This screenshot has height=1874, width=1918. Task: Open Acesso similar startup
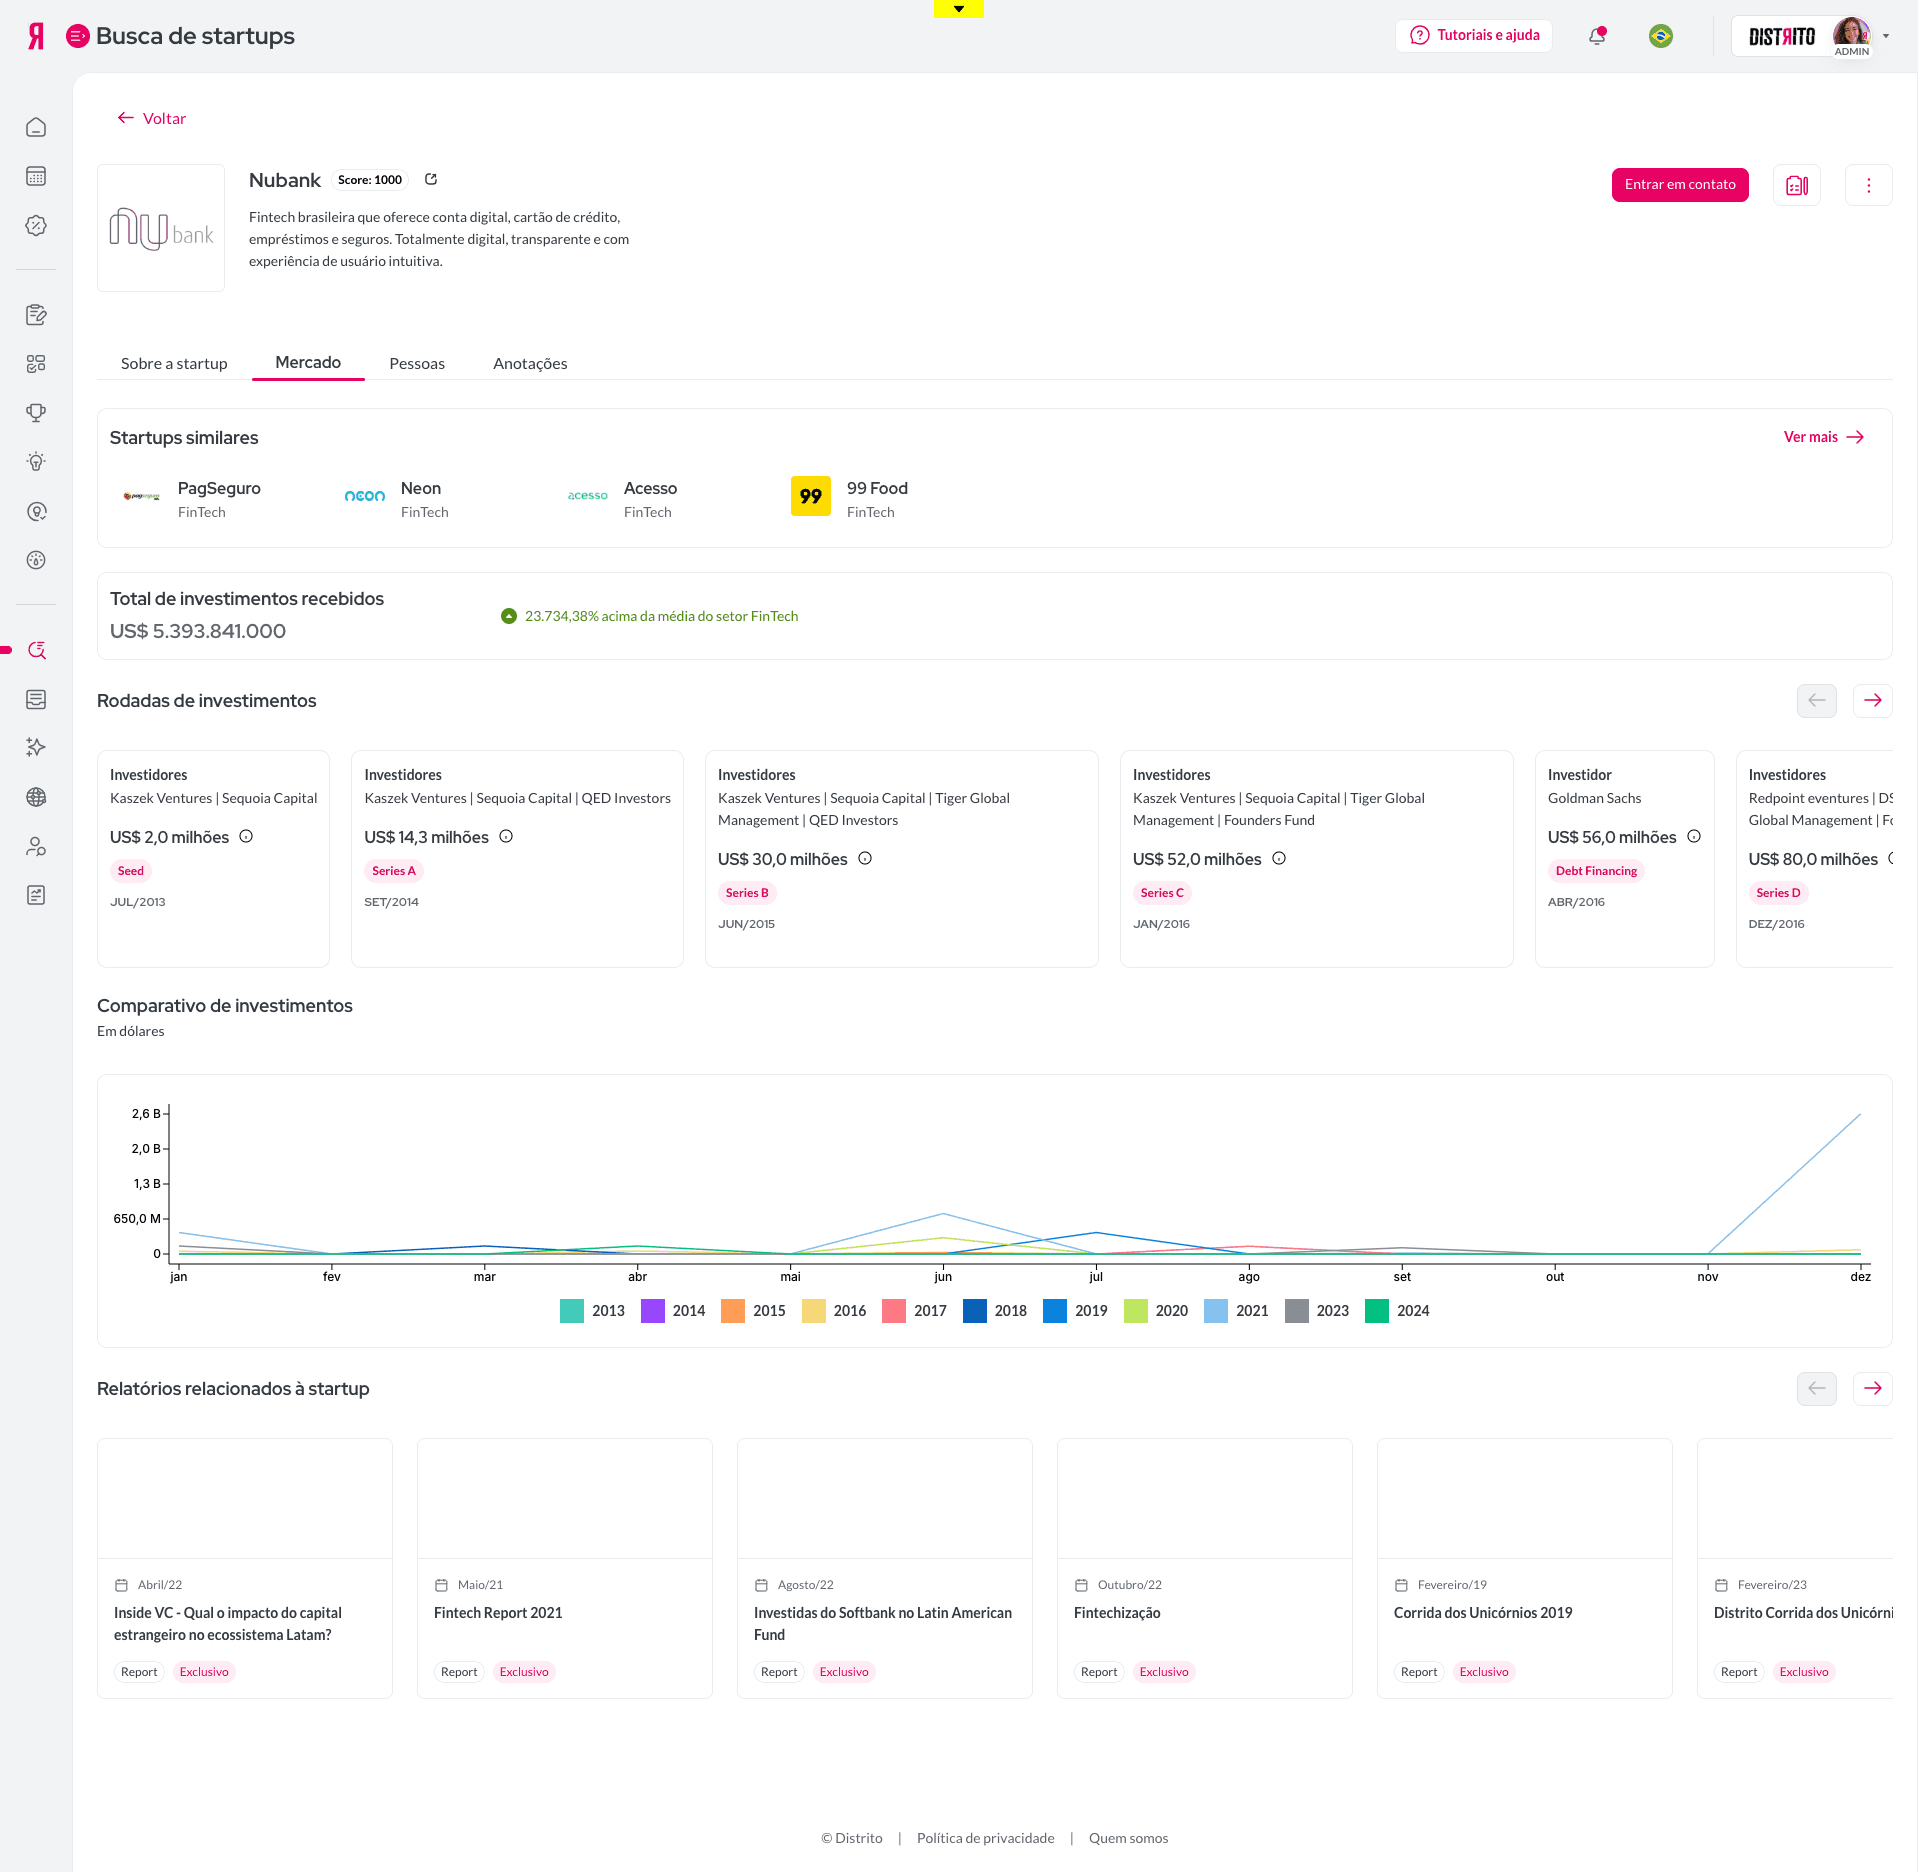coord(622,498)
